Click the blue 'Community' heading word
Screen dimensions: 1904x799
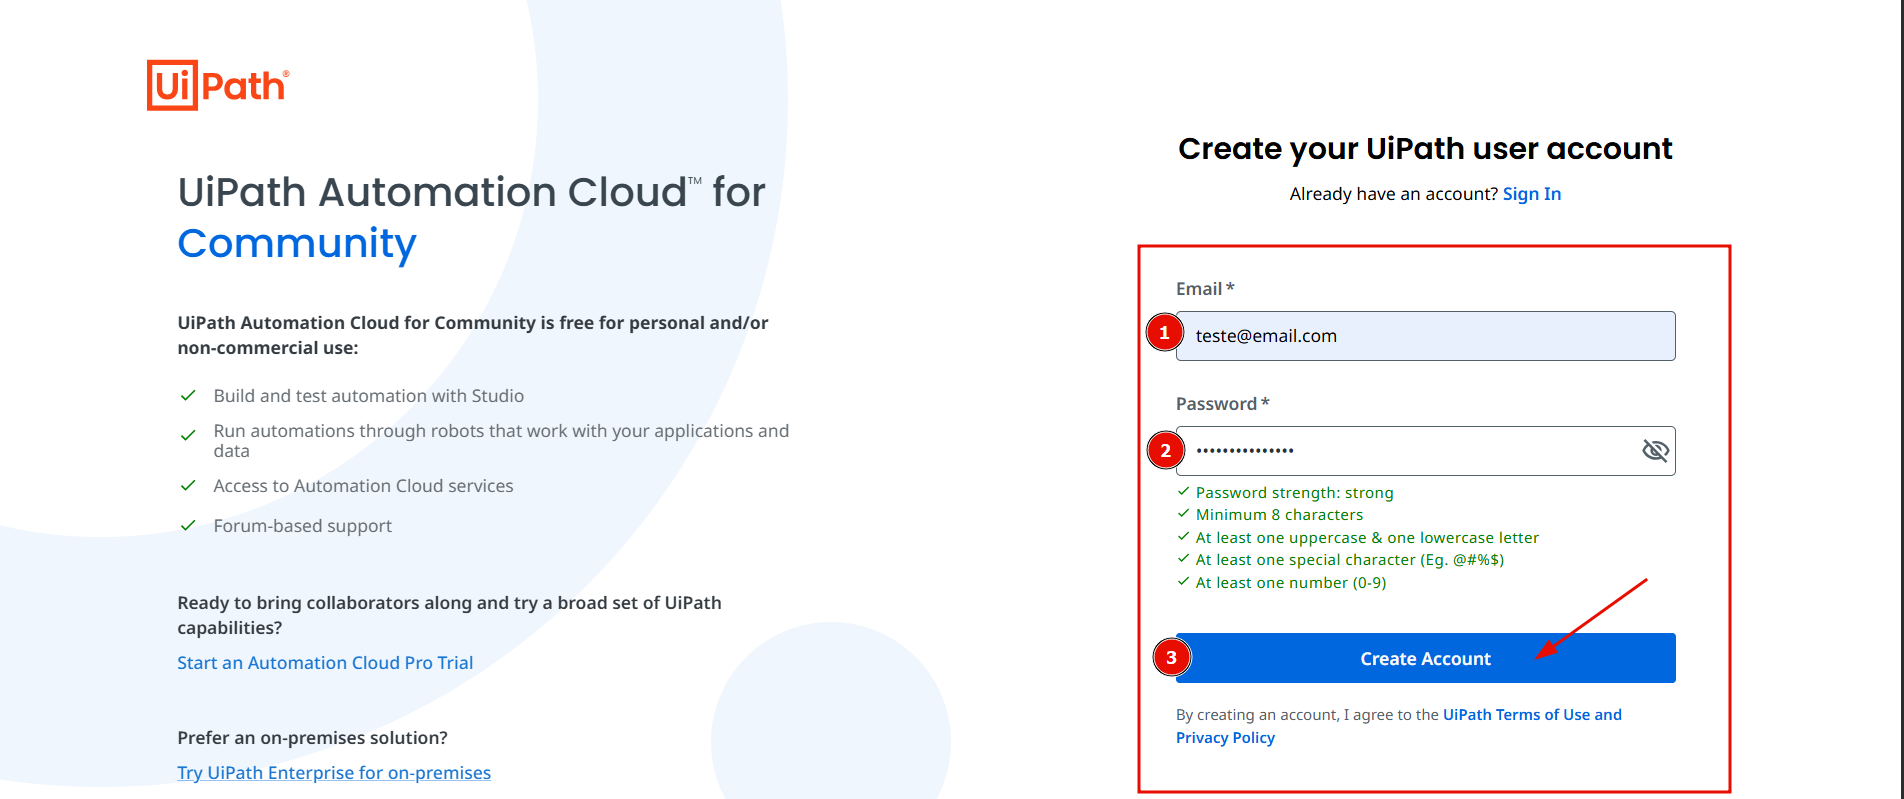click(x=297, y=244)
